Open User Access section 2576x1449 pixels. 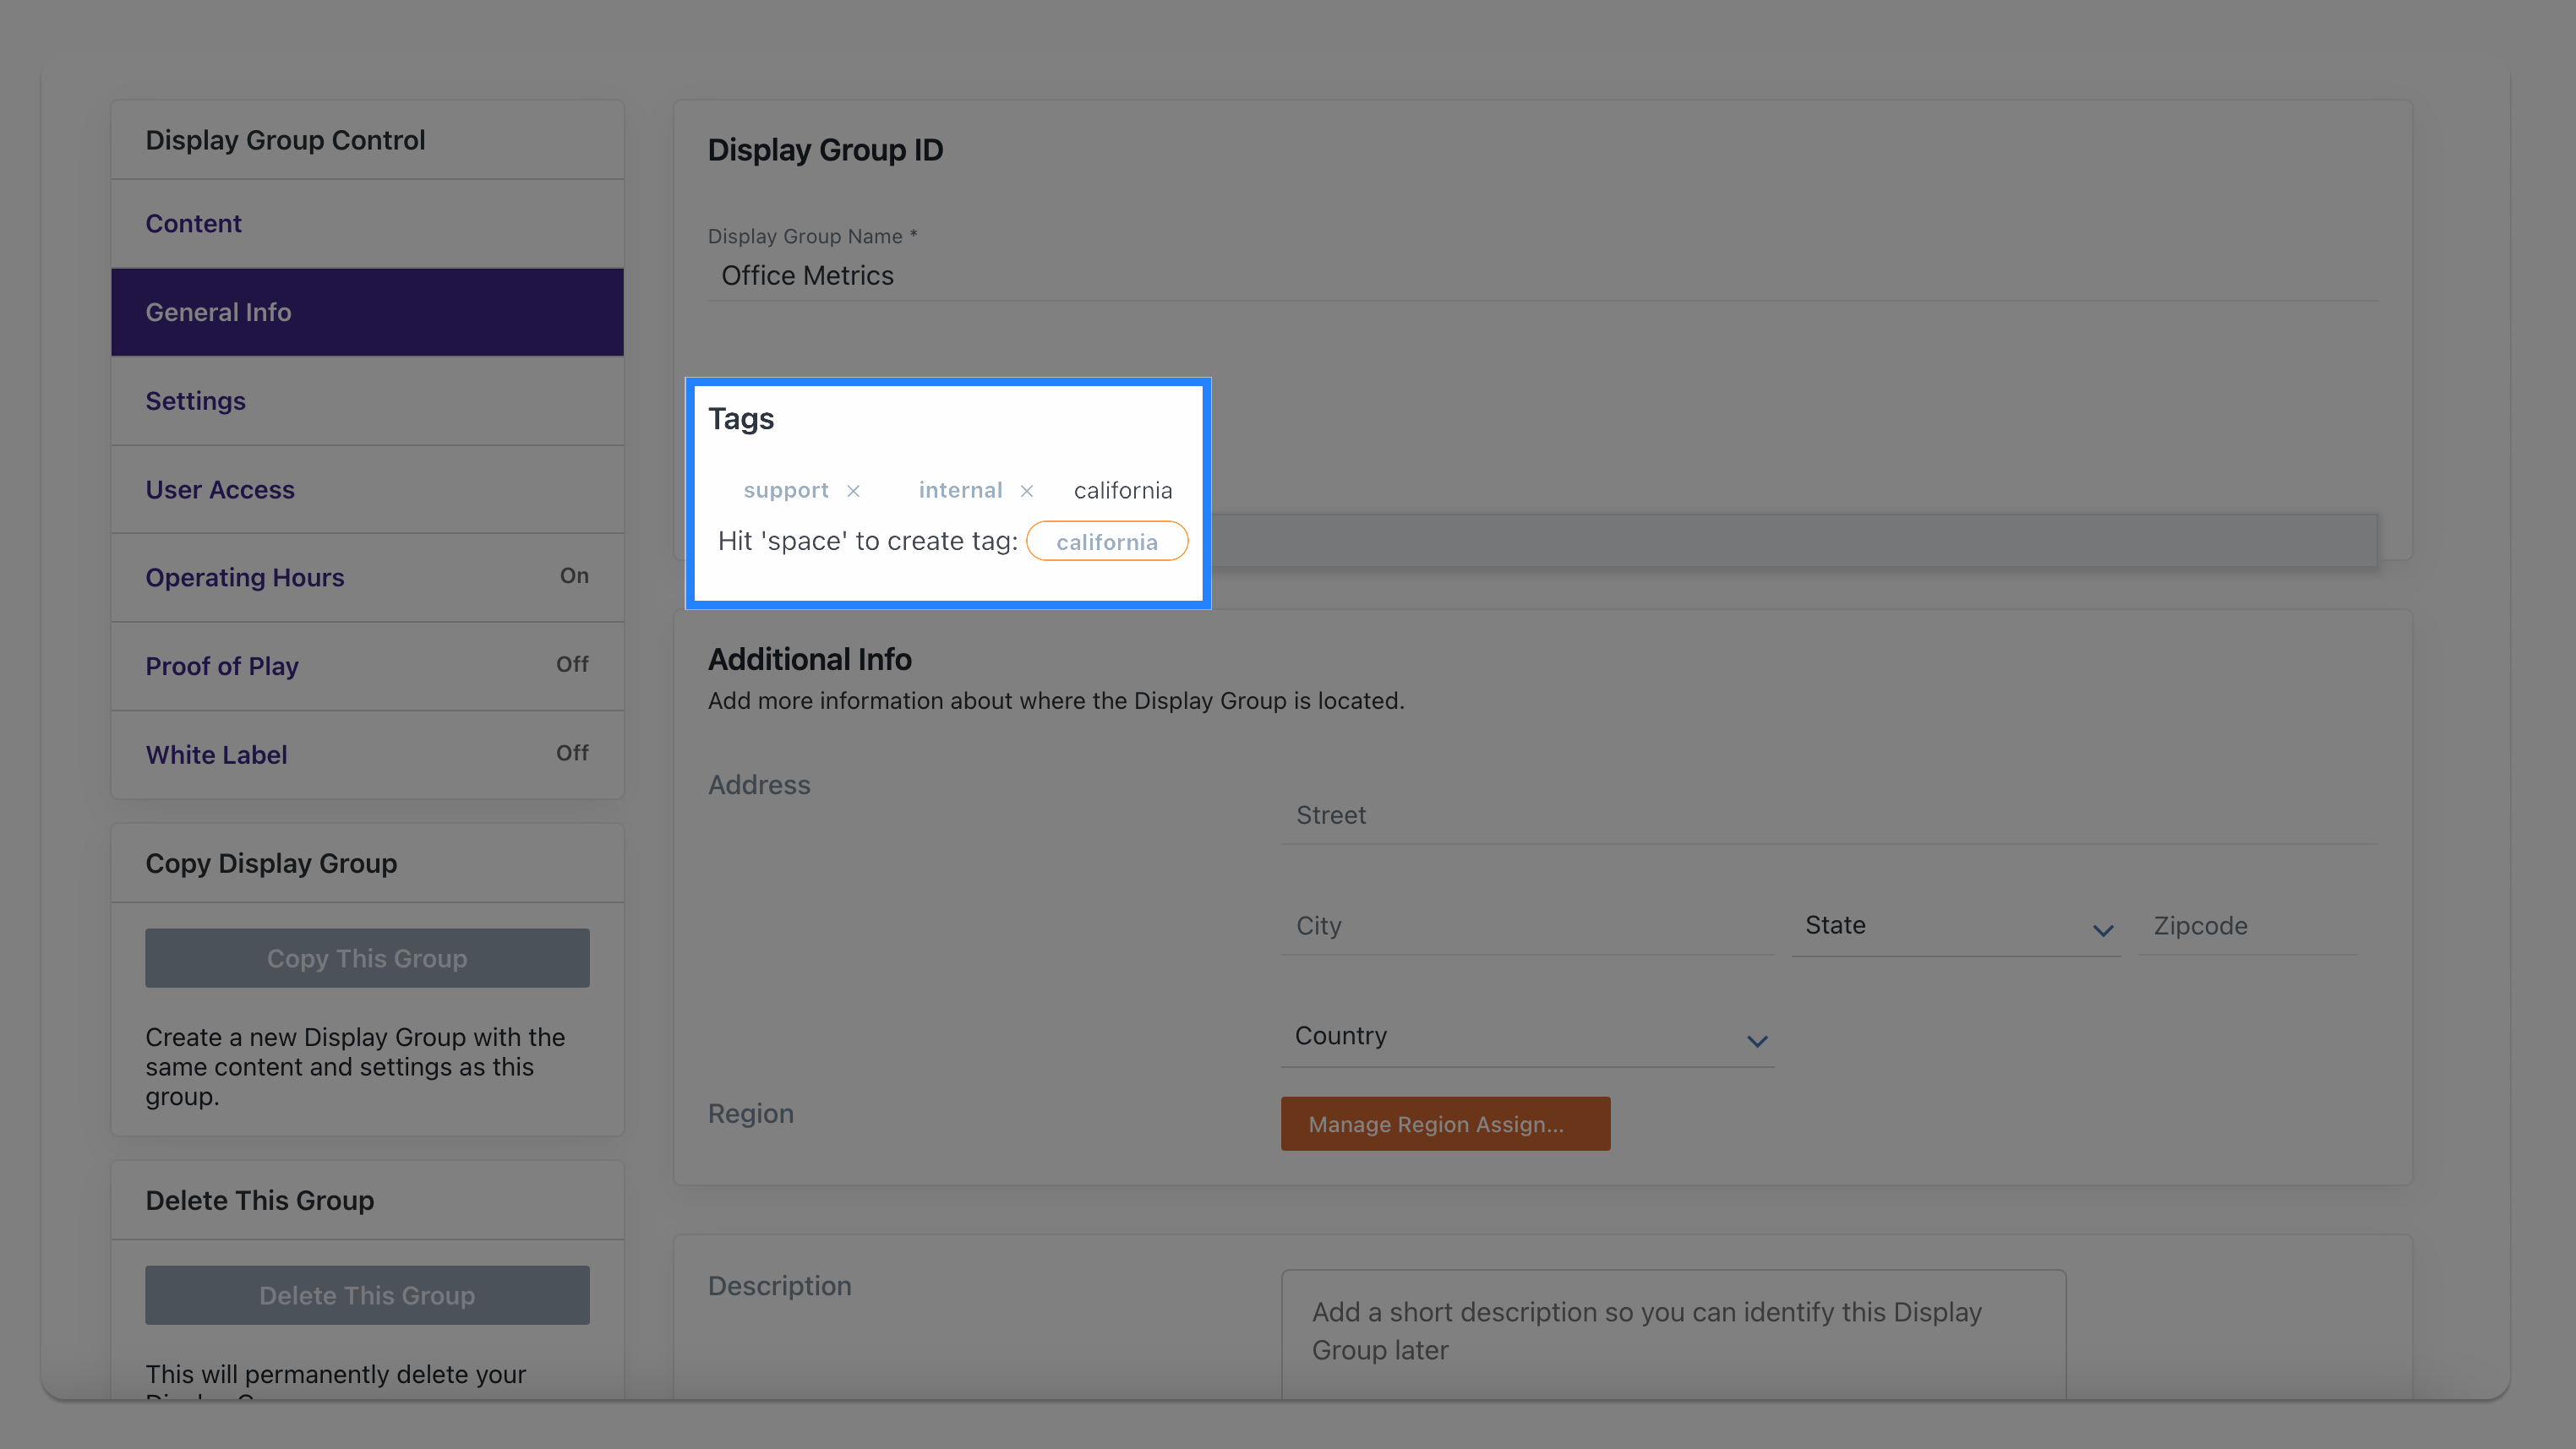[367, 489]
